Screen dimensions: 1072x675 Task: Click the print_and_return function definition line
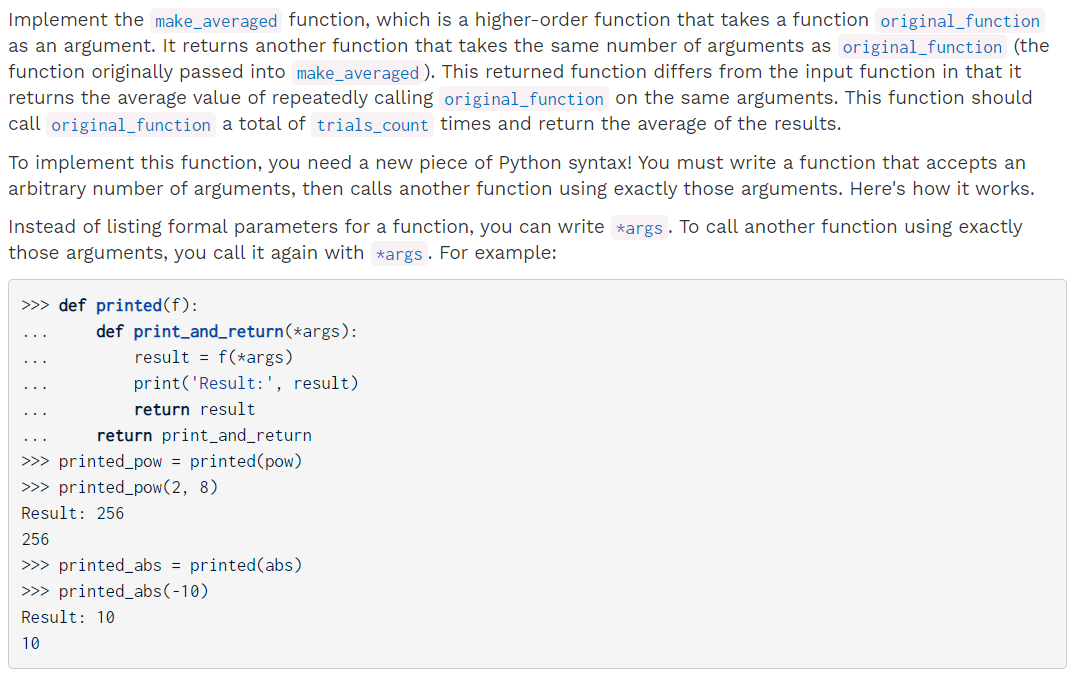[227, 331]
